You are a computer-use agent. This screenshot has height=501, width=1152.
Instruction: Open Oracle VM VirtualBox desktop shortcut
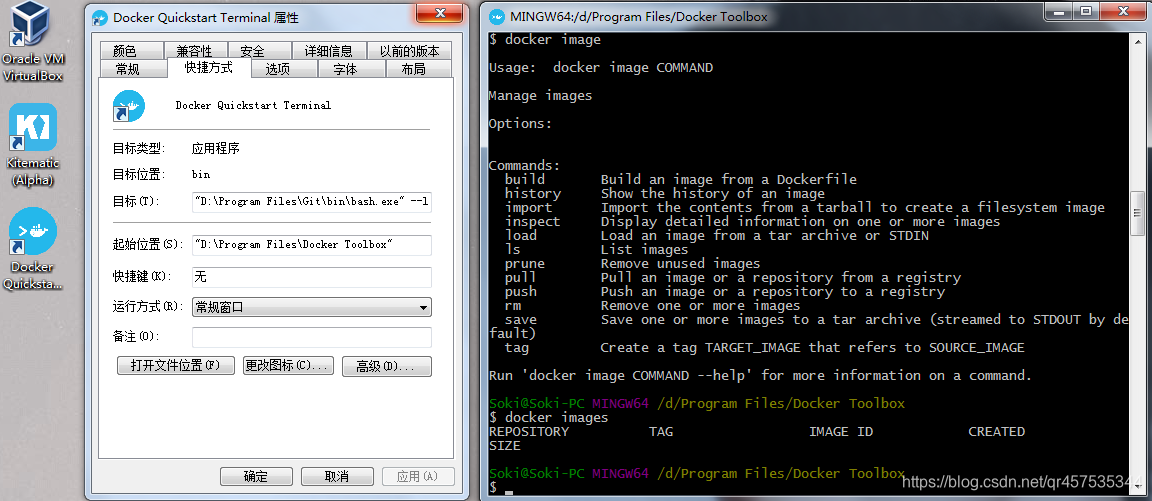32,43
